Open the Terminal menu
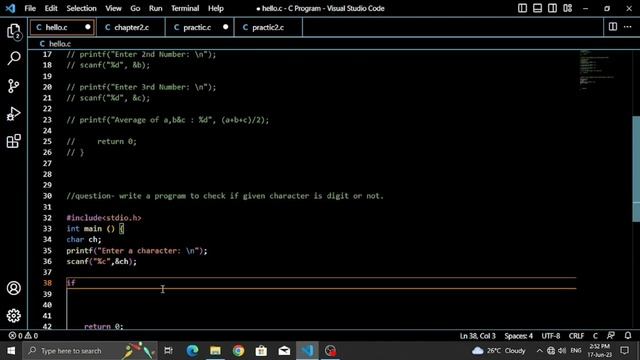The height and width of the screenshot is (360, 640). [x=185, y=8]
